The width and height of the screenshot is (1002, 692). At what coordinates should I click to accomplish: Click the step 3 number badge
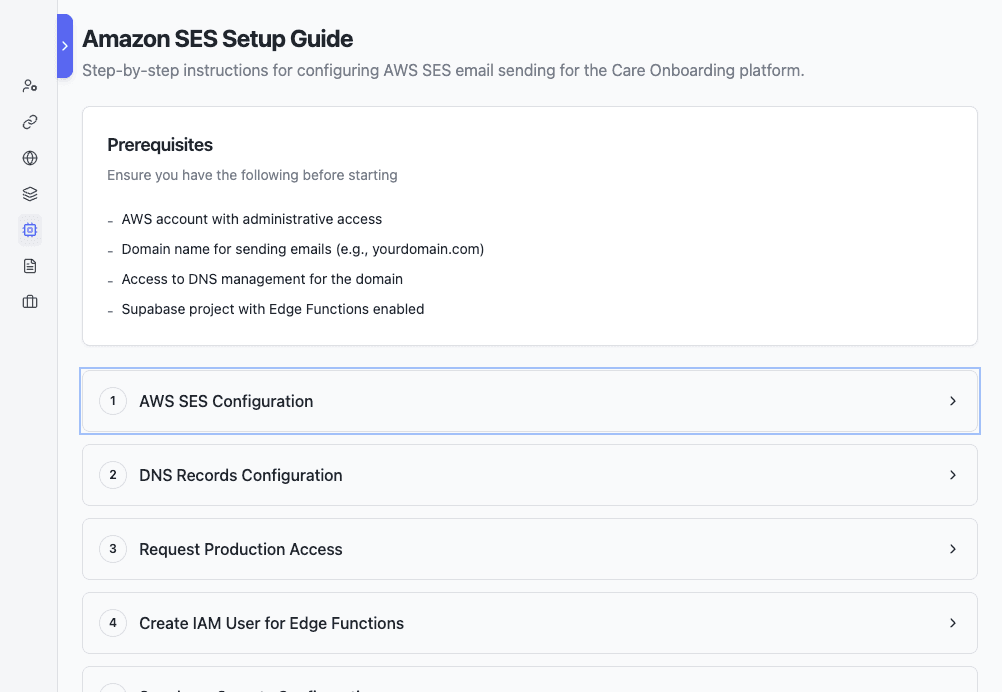click(x=113, y=549)
